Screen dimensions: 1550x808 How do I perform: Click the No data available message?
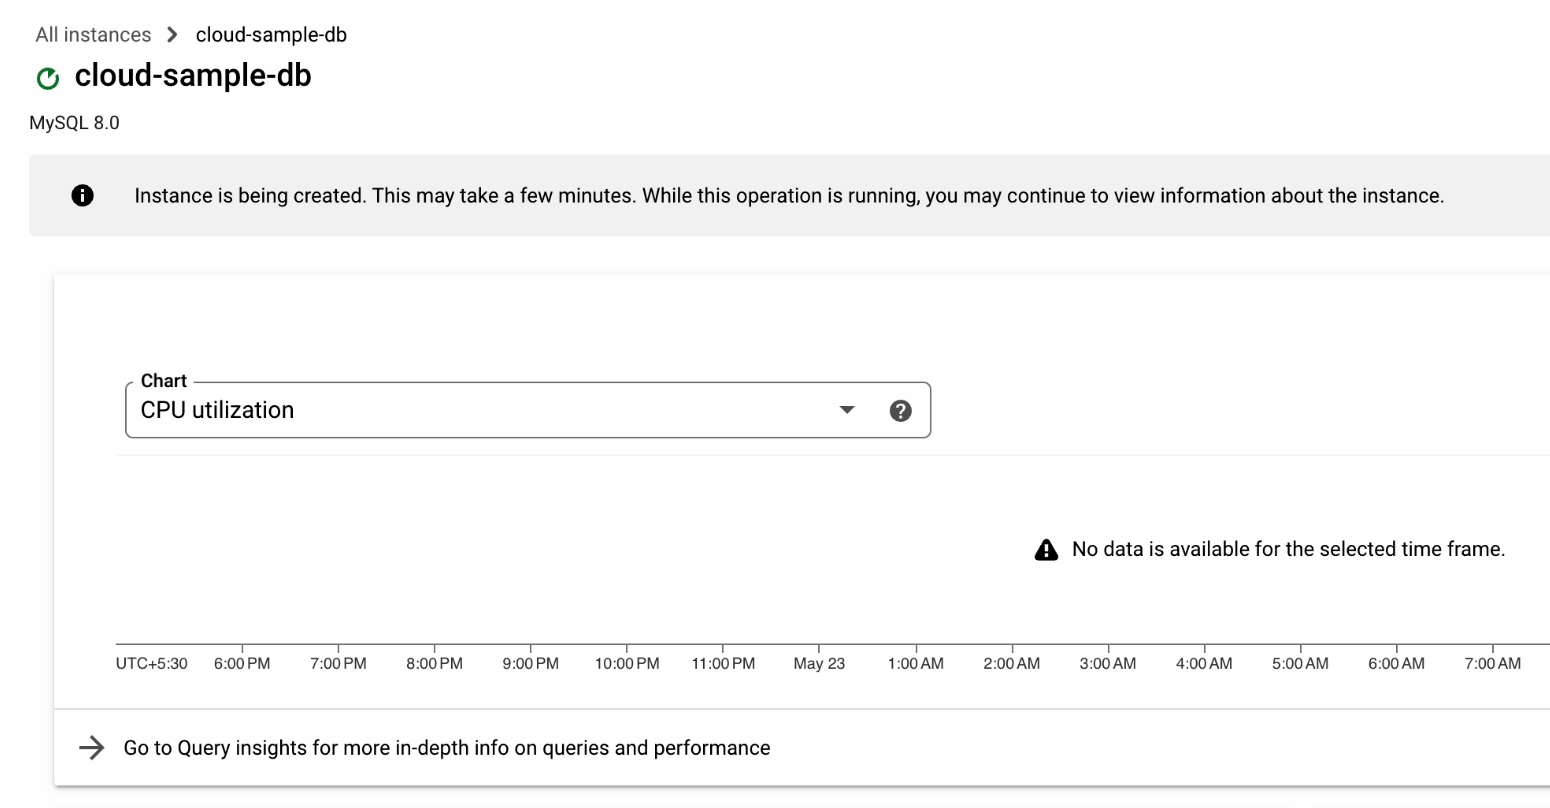(1288, 549)
